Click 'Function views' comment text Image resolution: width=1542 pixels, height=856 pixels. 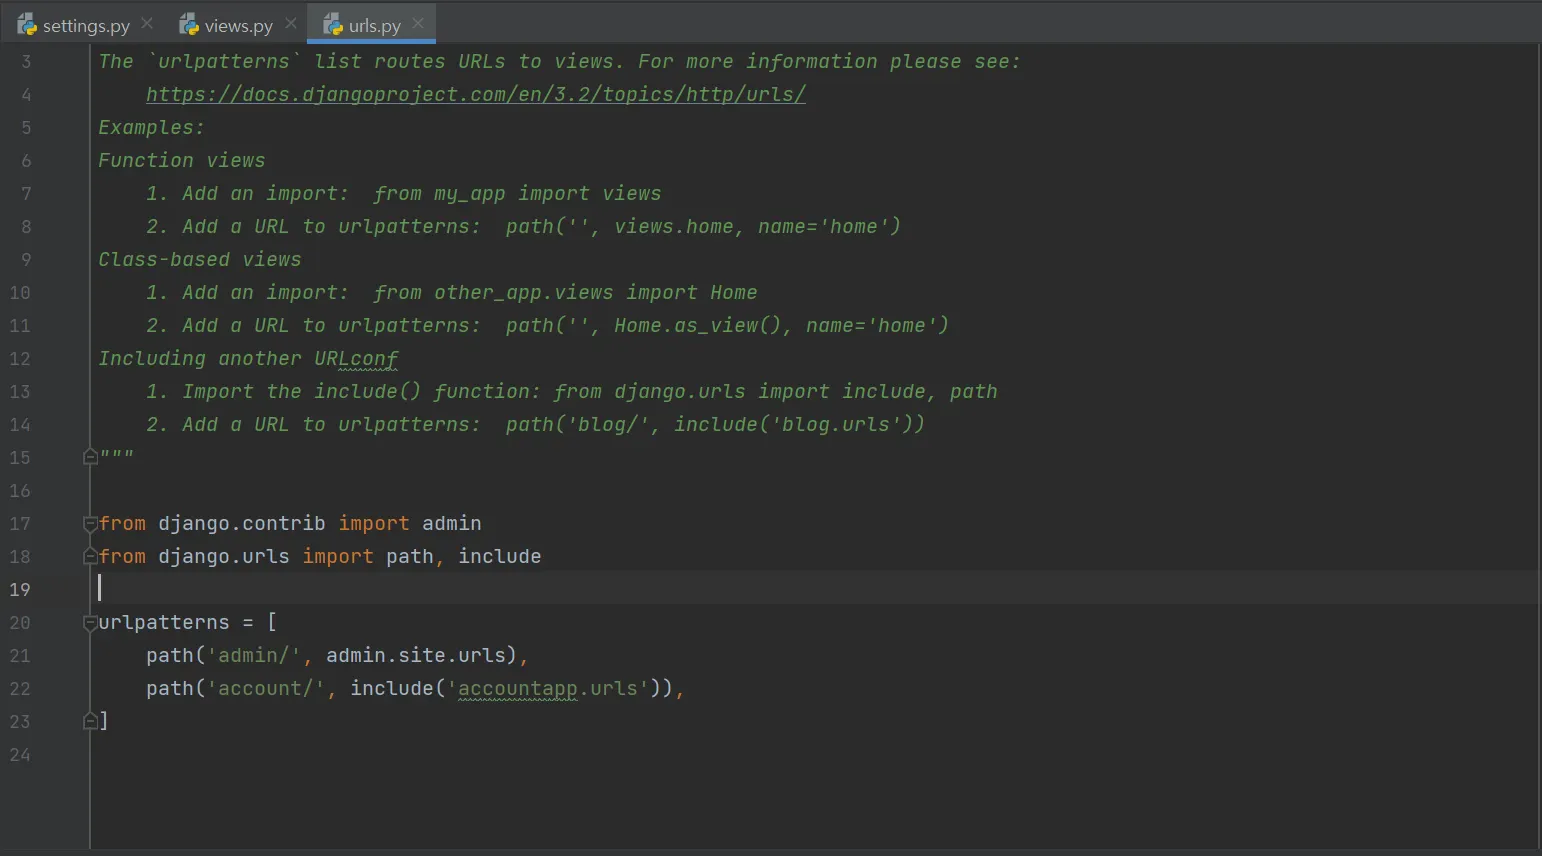182,161
